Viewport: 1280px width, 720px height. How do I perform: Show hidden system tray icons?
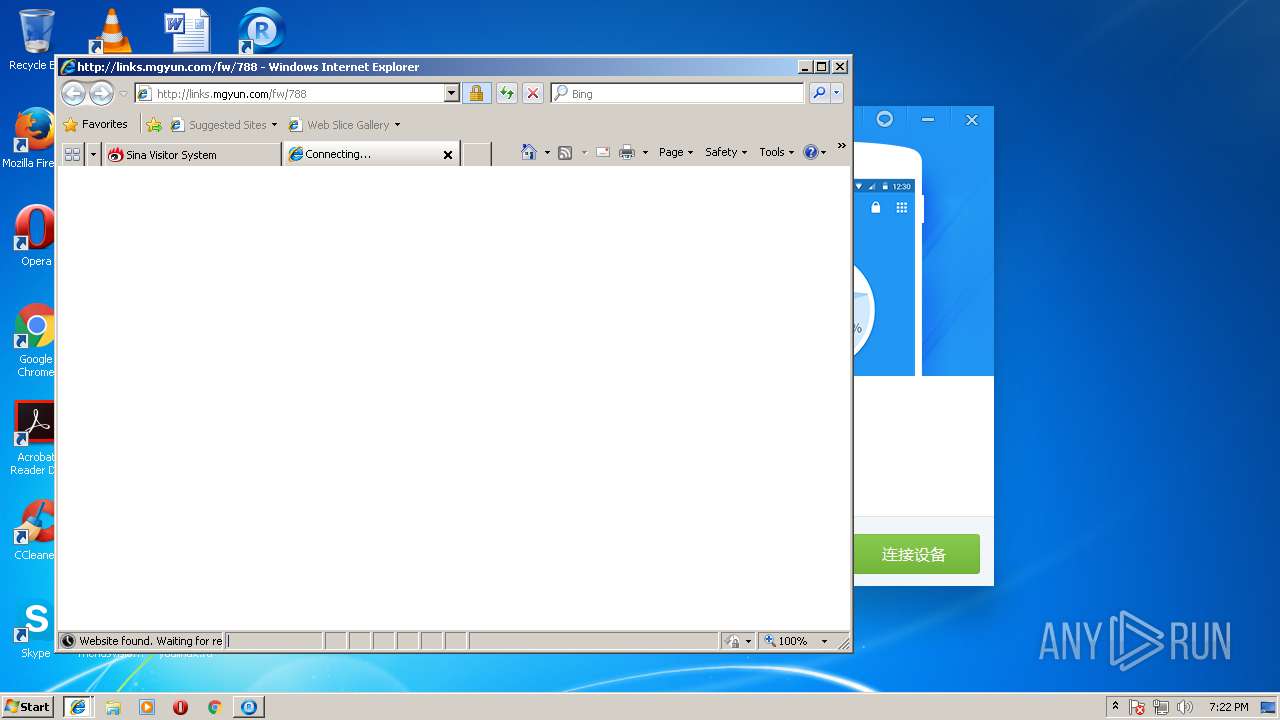tap(1116, 707)
